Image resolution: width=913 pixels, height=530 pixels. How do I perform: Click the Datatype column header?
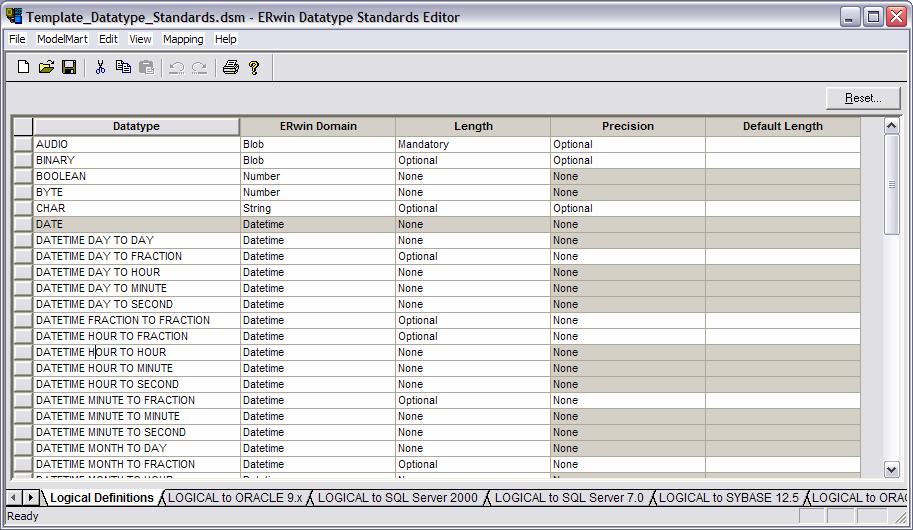[136, 126]
